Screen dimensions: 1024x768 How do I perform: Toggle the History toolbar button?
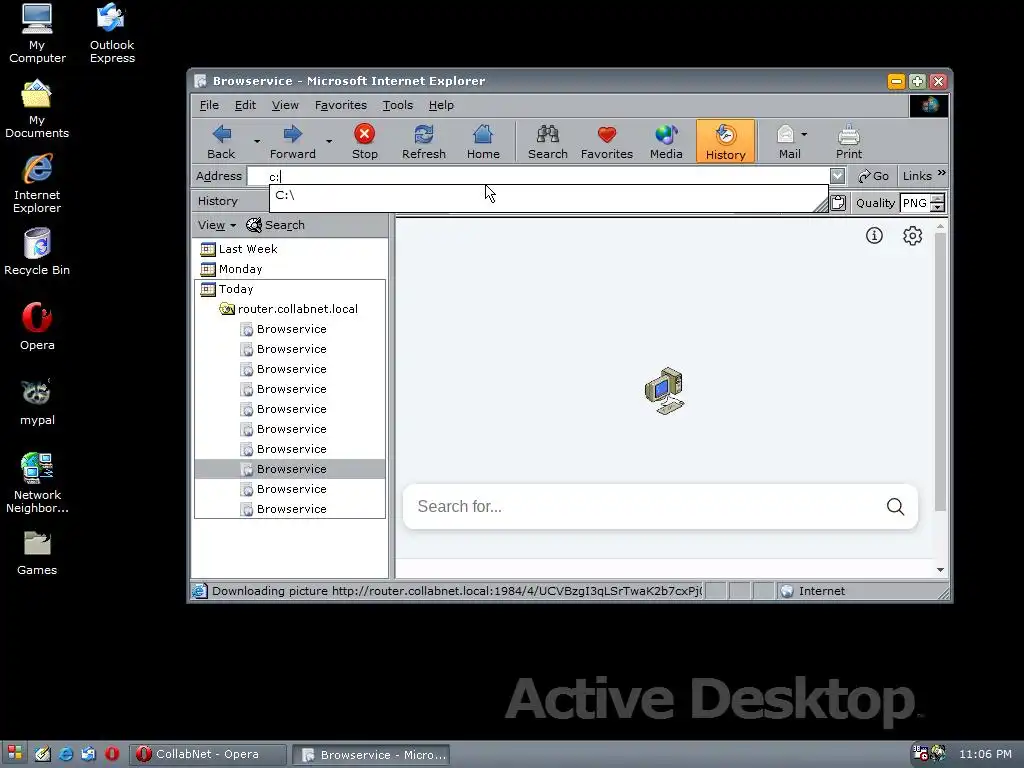(726, 141)
